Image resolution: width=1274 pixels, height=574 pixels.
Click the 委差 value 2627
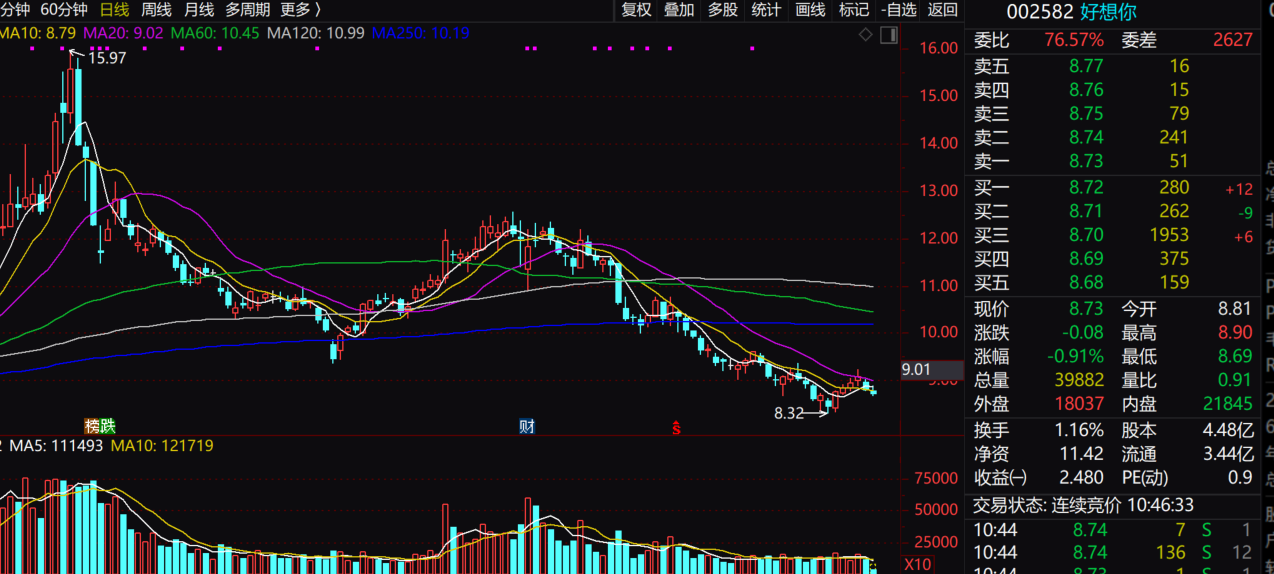(x=1233, y=40)
